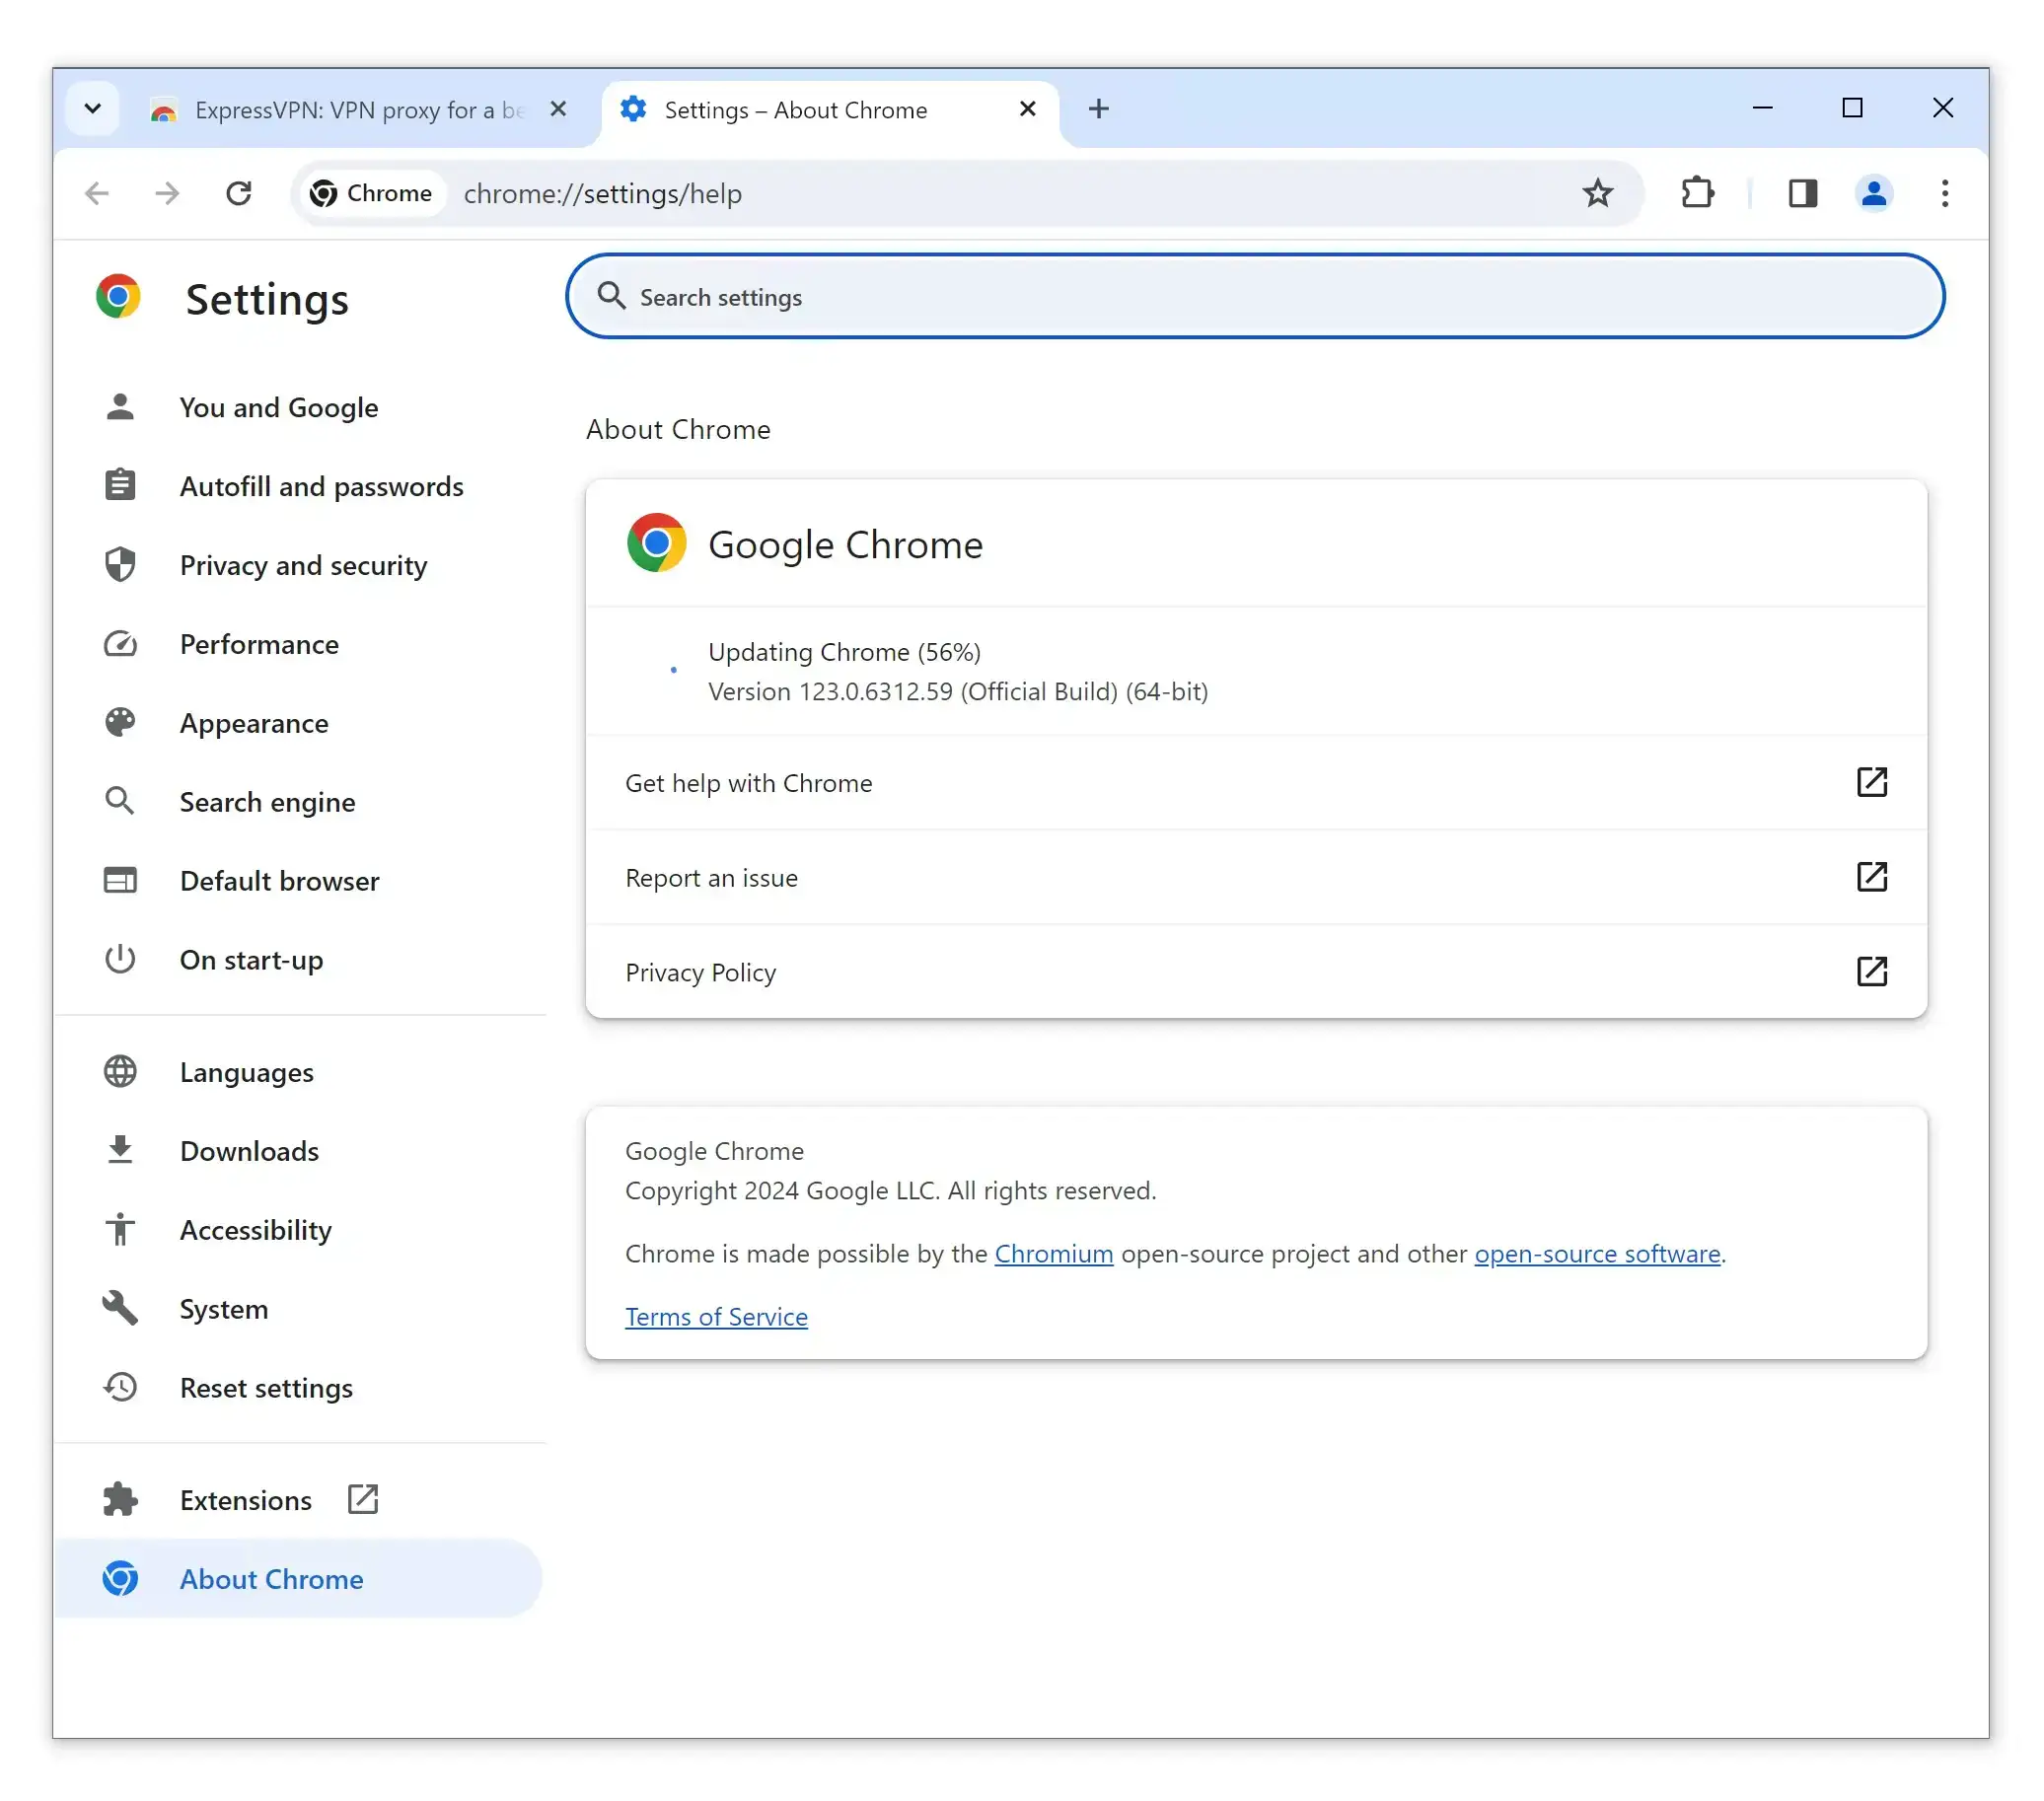The image size is (2044, 1801).
Task: Open Get help with Chrome link
Action: coord(1256,783)
